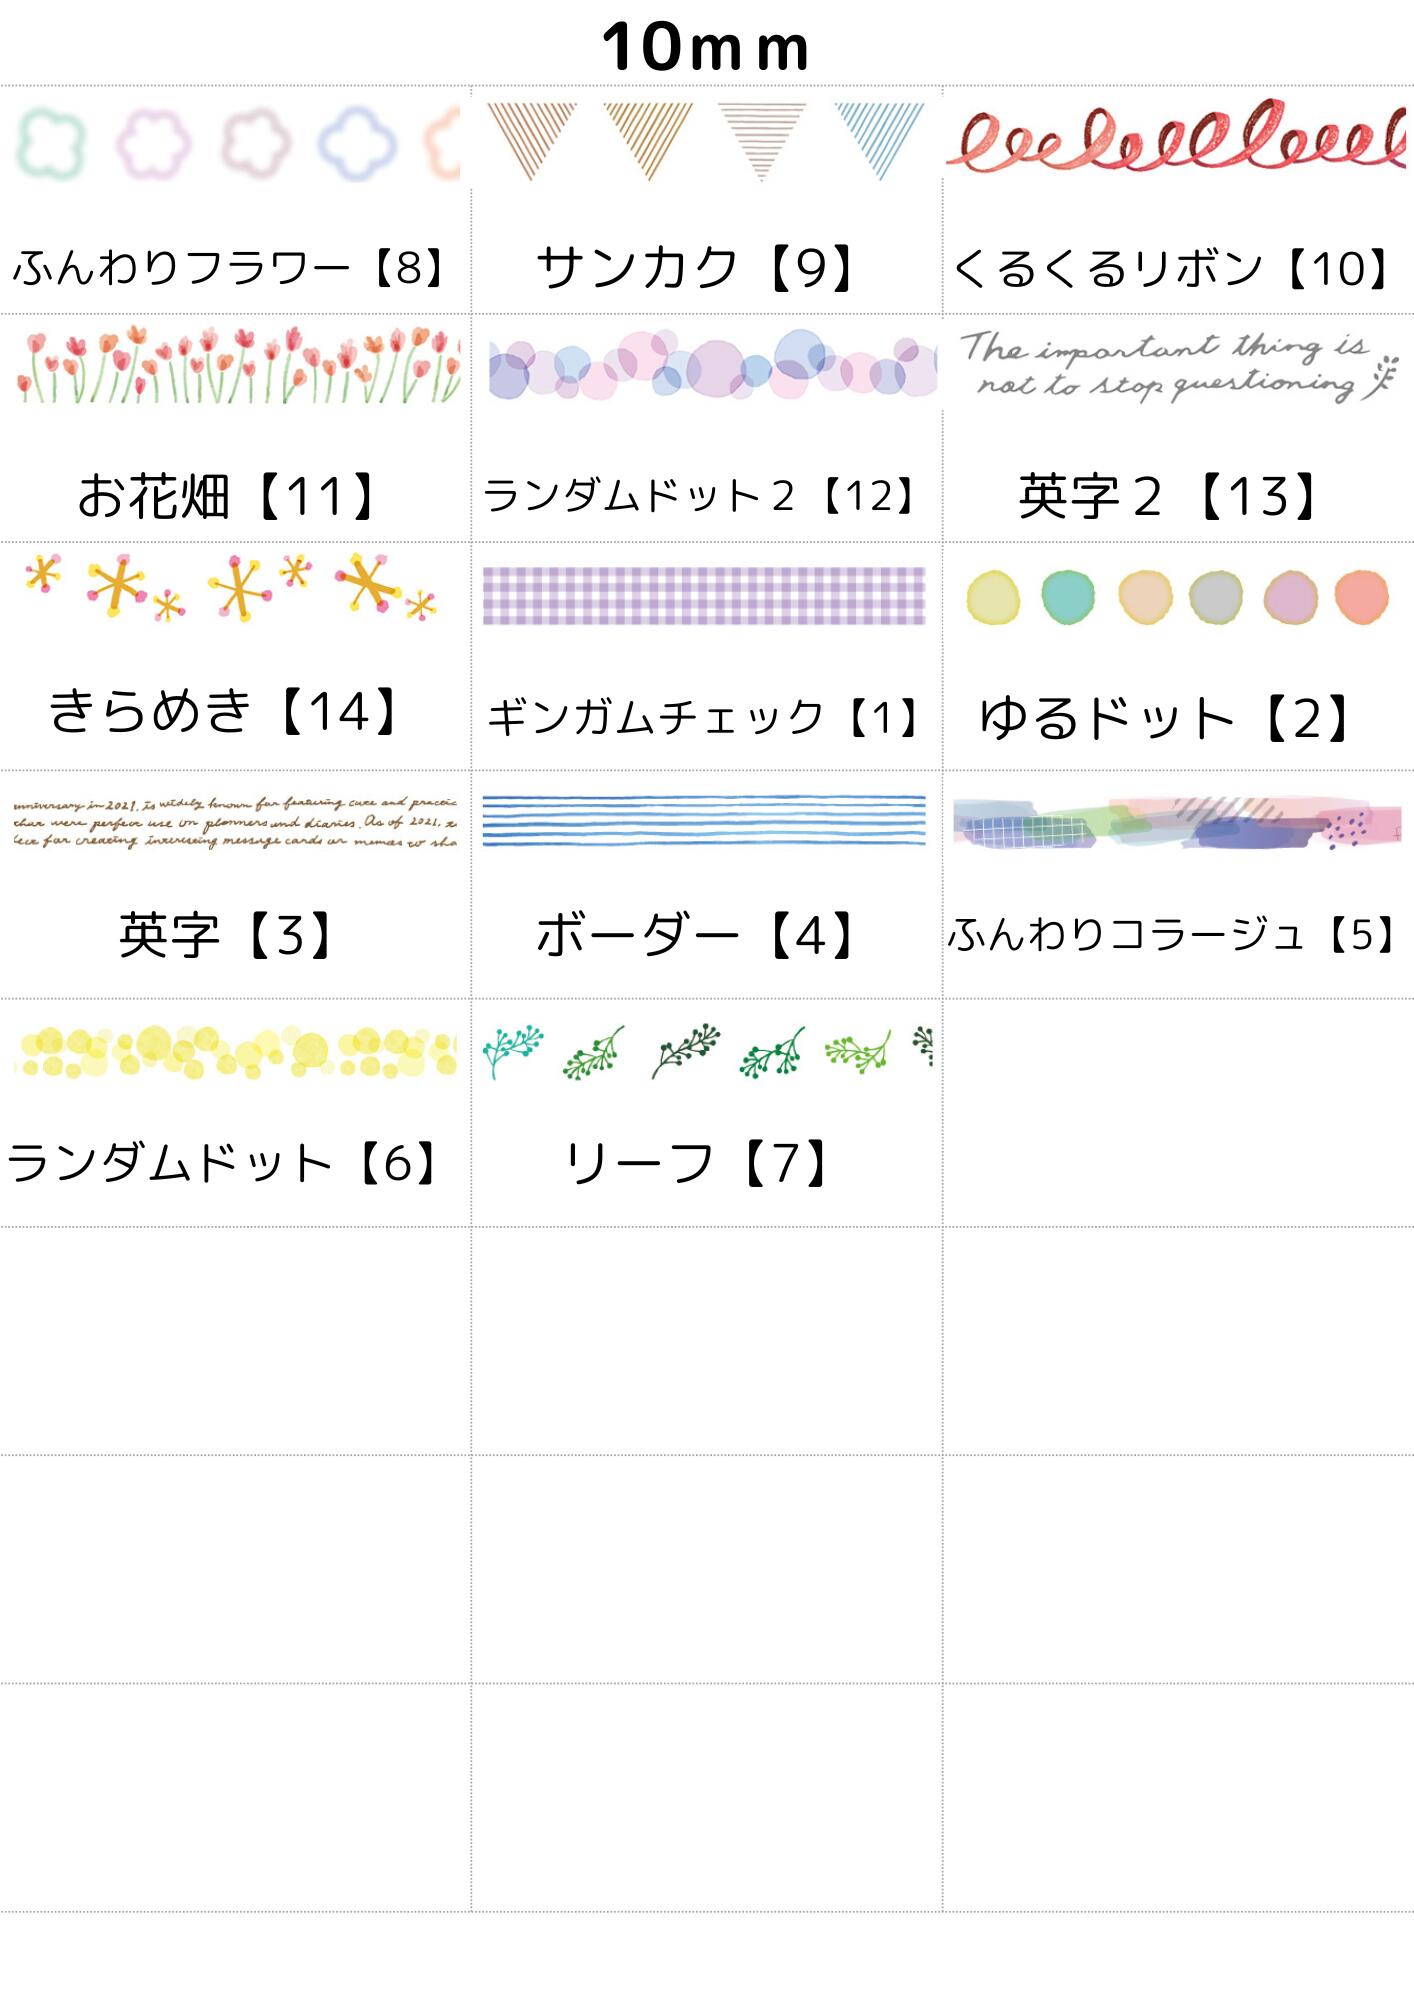Click the ギンガムチェック【1】 label
This screenshot has width=1414, height=2000.
pyautogui.click(x=704, y=717)
